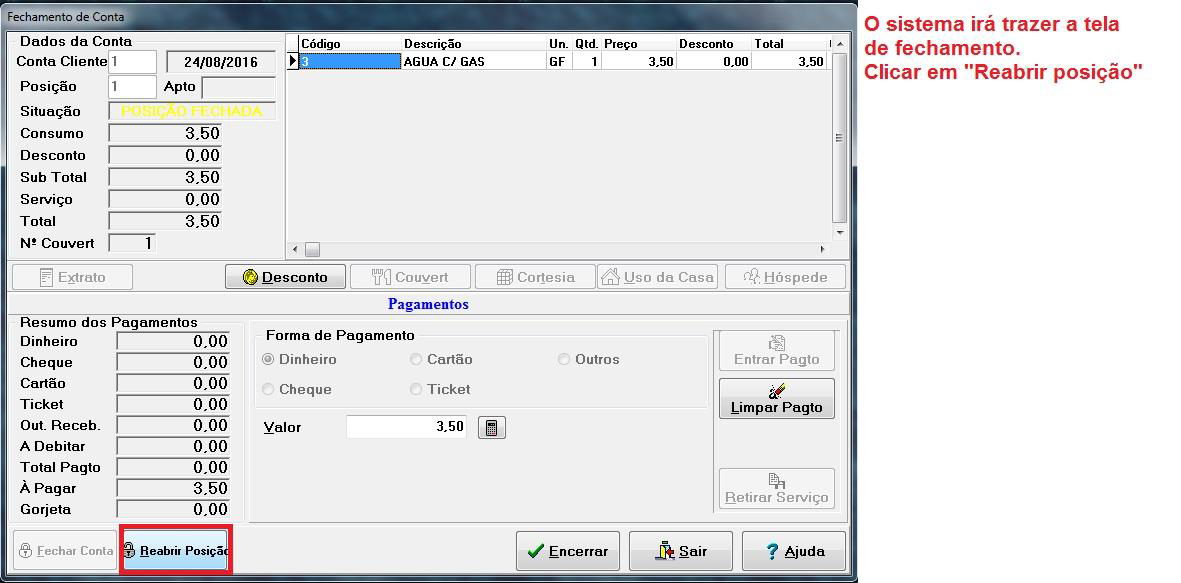Apply a discount with the Desconto button
This screenshot has height=583, width=1181.
285,277
